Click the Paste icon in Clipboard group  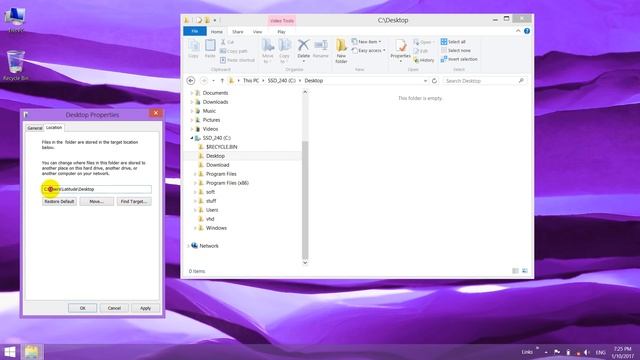210,49
